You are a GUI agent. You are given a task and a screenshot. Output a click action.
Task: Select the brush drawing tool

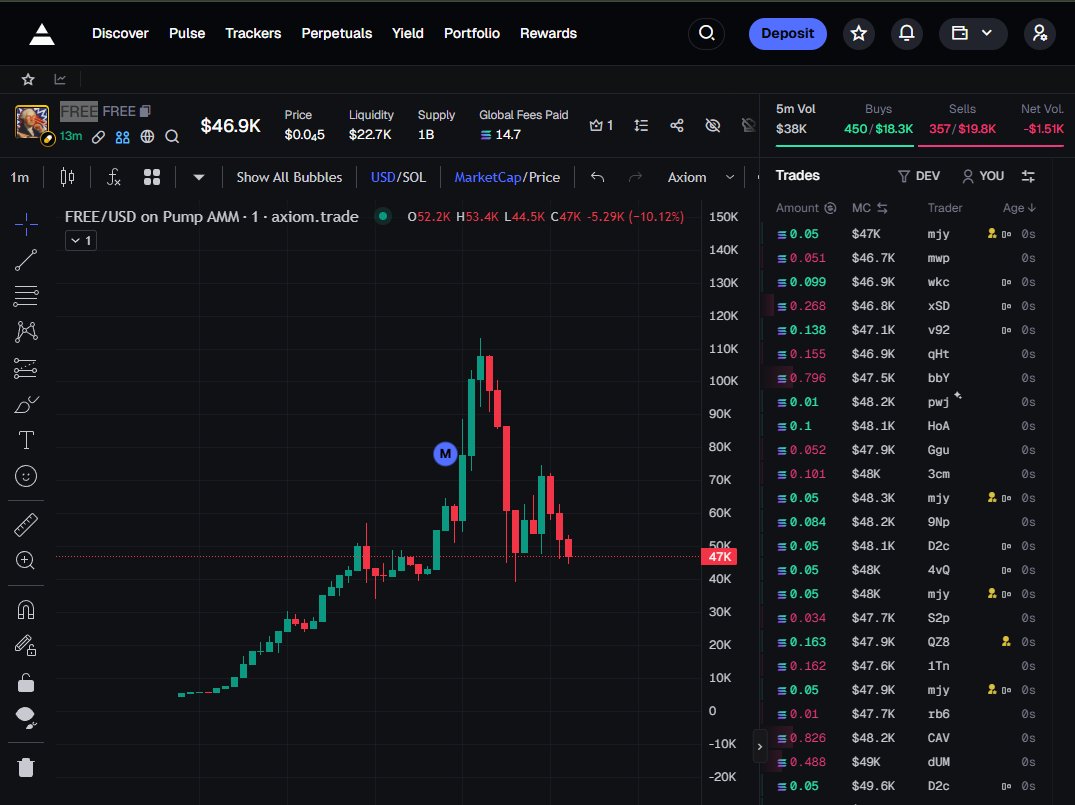(26, 405)
